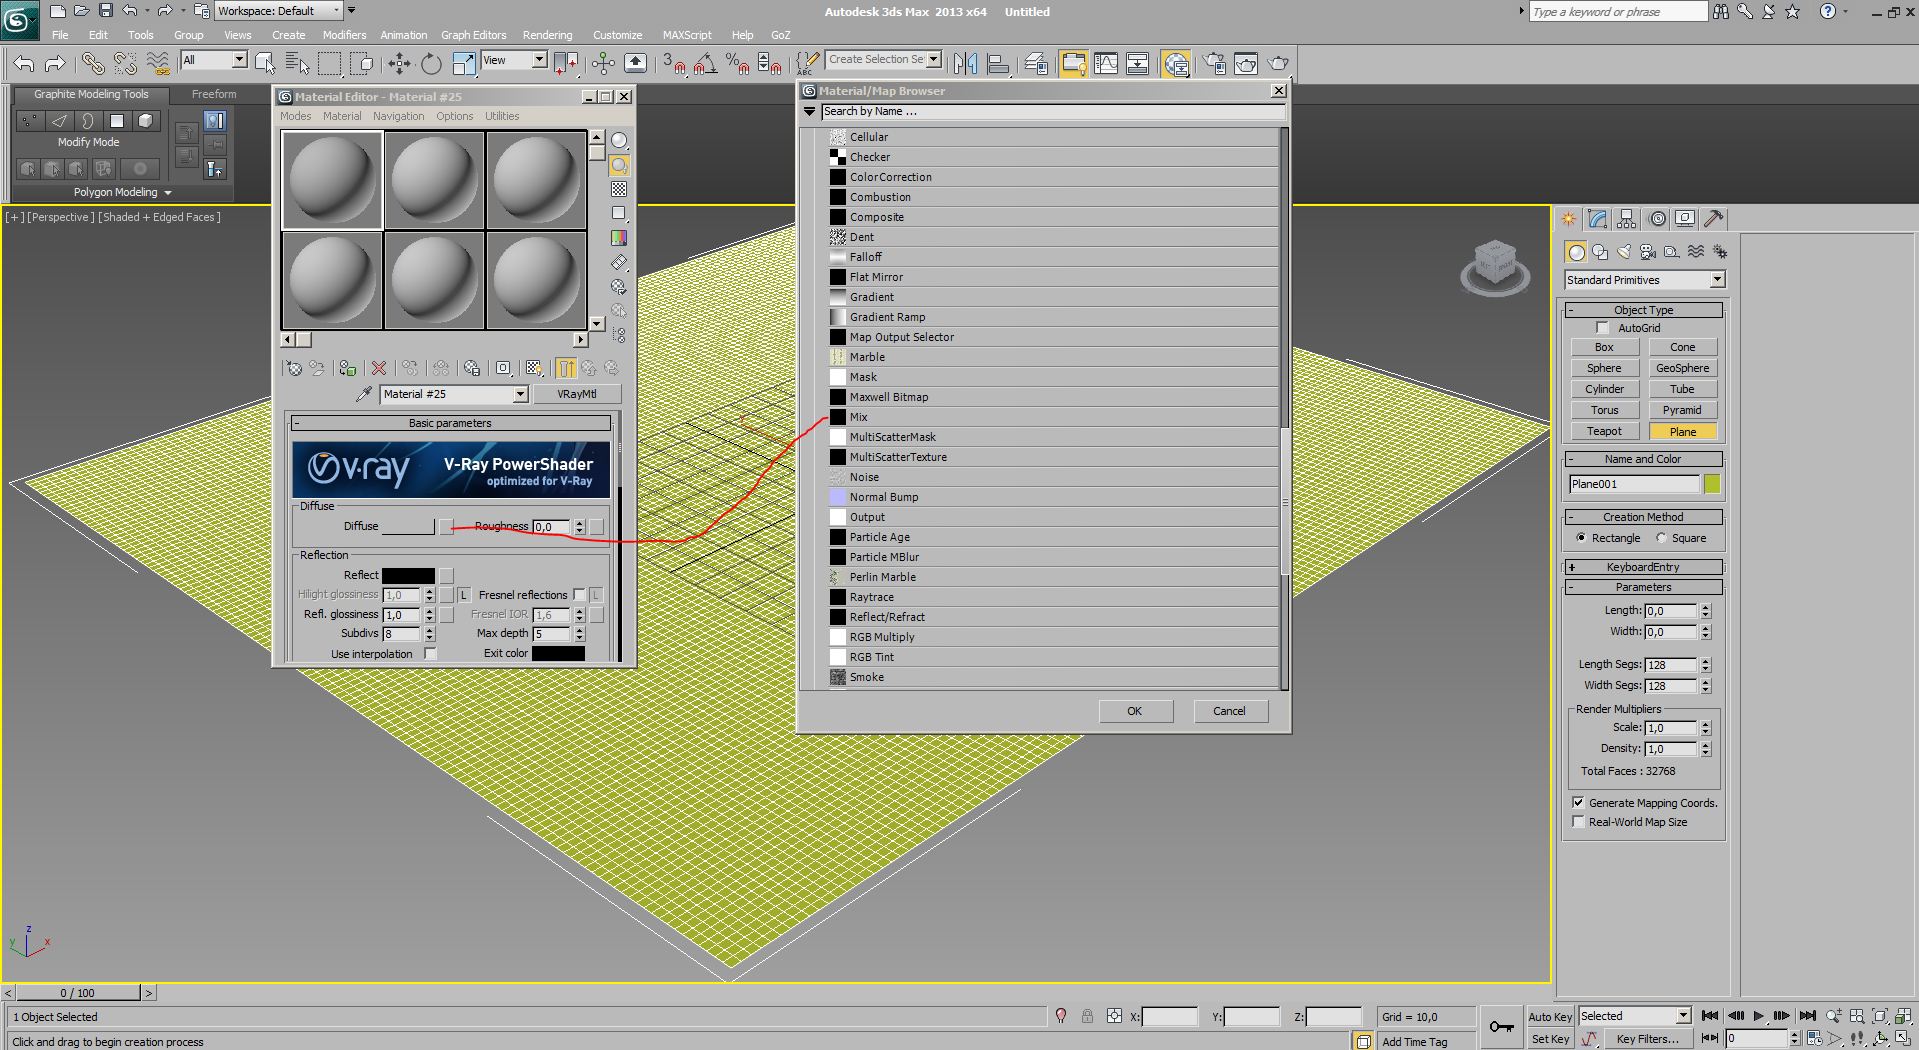
Task: Click the Teapot primitive button
Action: 1604,432
